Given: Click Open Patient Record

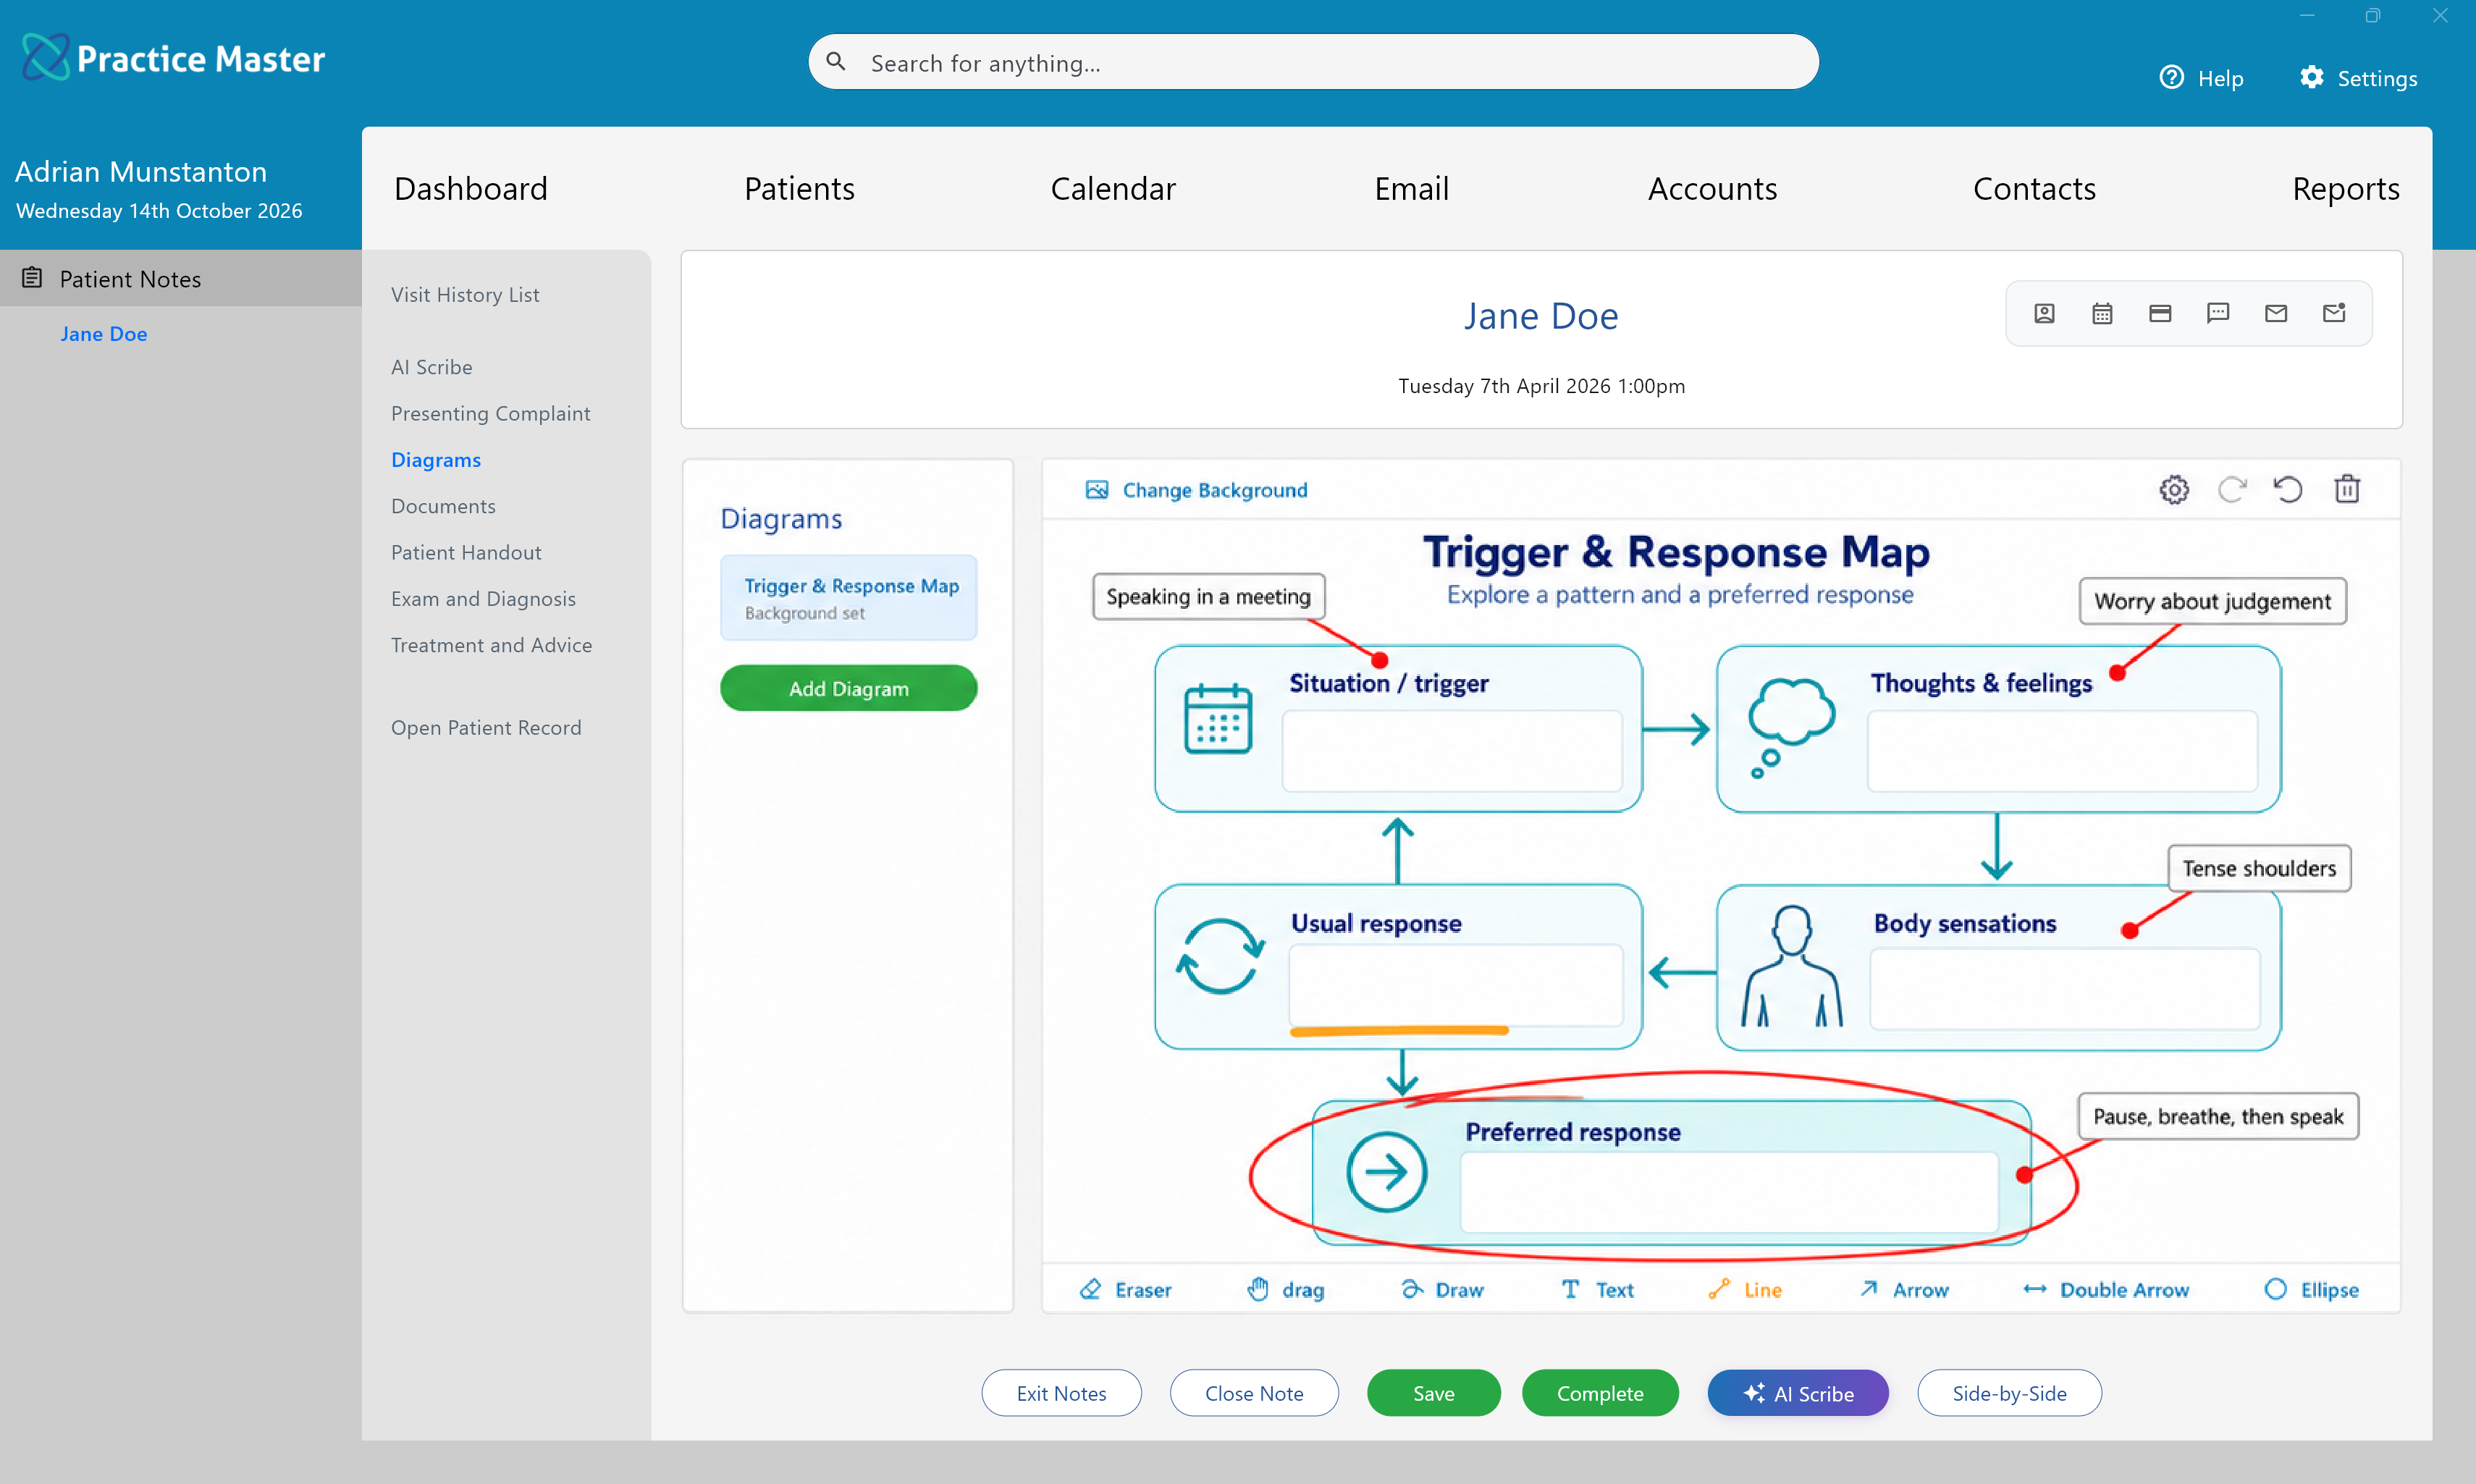Looking at the screenshot, I should coord(486,728).
